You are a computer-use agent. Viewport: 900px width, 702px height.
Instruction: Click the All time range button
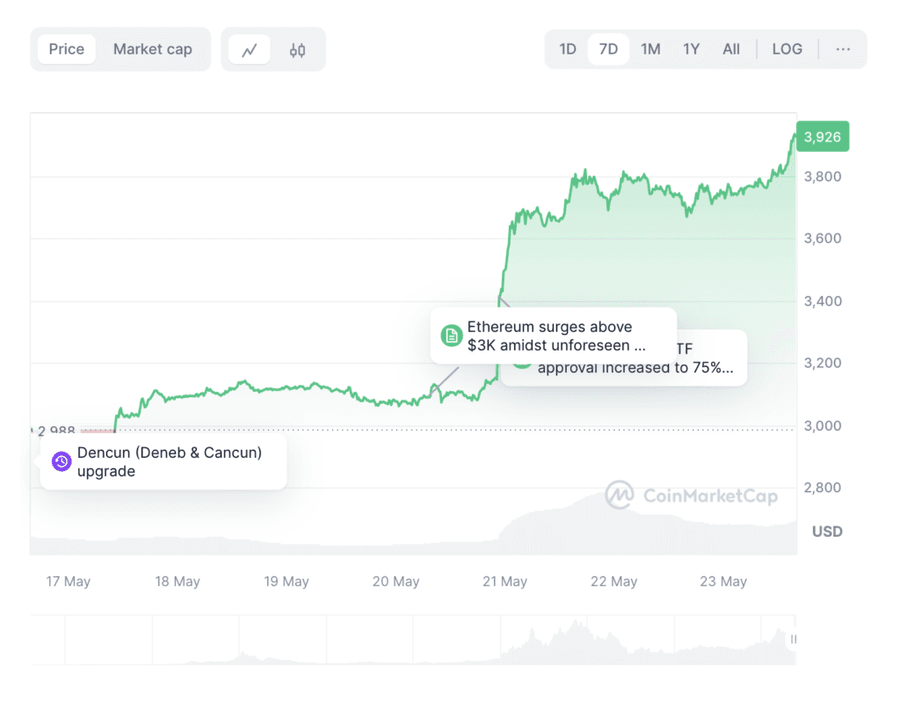pos(731,48)
